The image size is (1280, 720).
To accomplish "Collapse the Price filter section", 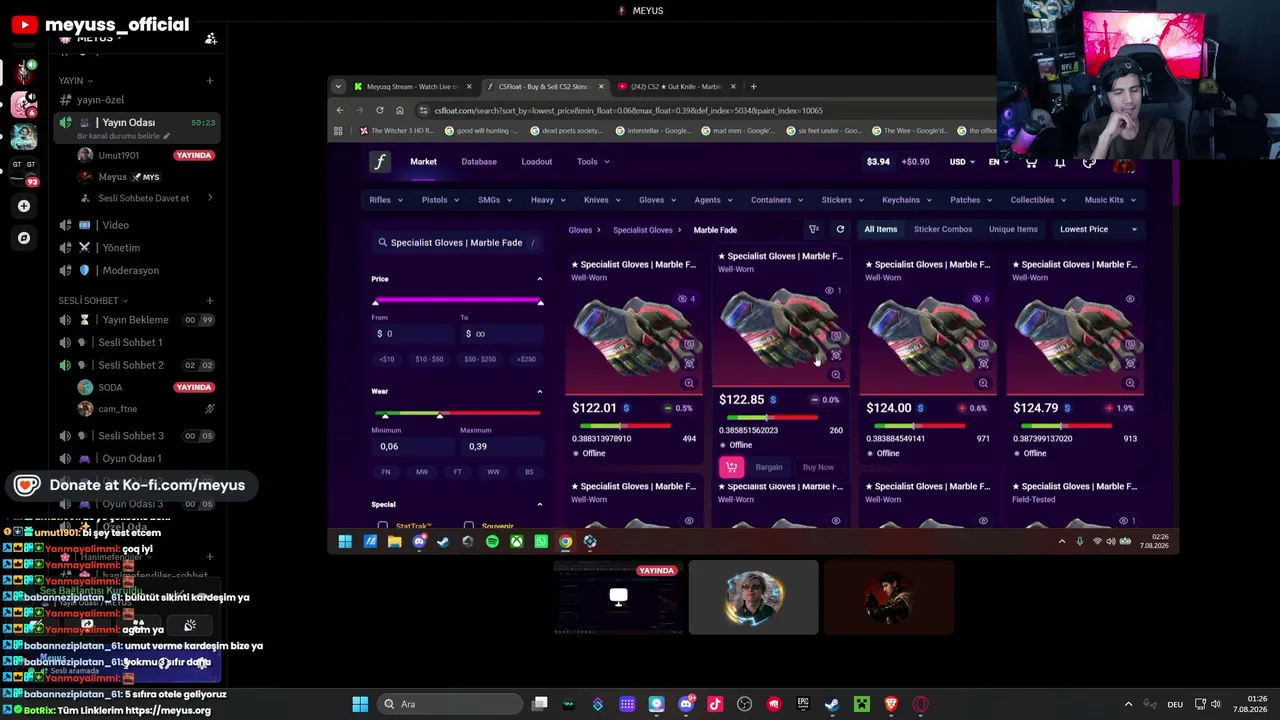I will tap(540, 279).
